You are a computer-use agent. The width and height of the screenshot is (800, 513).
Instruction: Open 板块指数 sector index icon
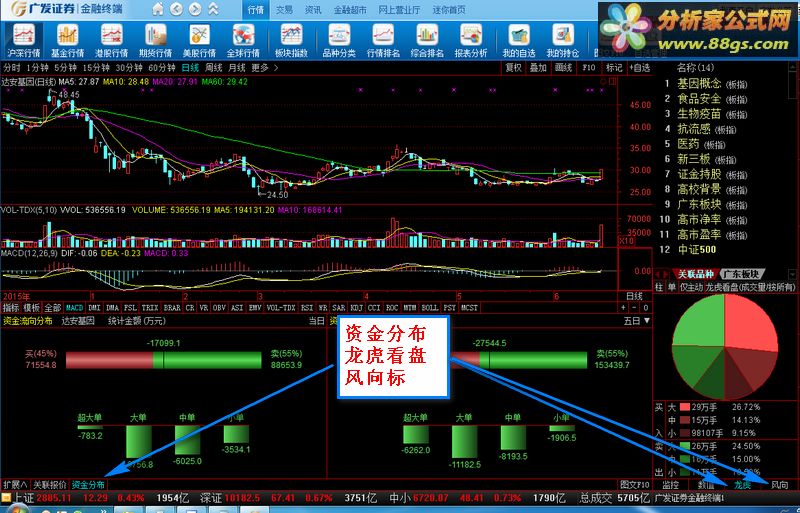[x=291, y=41]
